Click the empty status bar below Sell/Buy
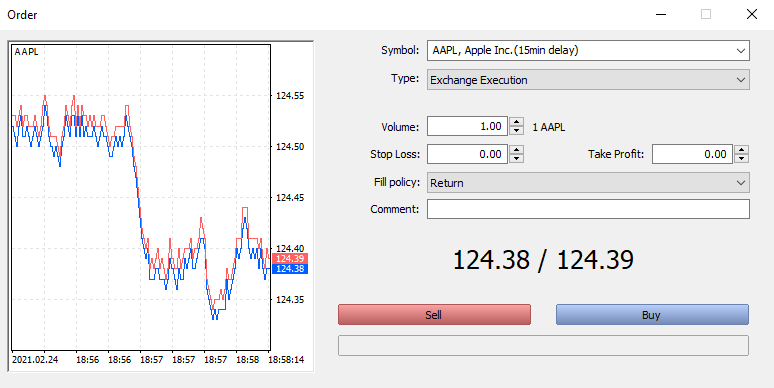774x388 pixels. click(543, 346)
